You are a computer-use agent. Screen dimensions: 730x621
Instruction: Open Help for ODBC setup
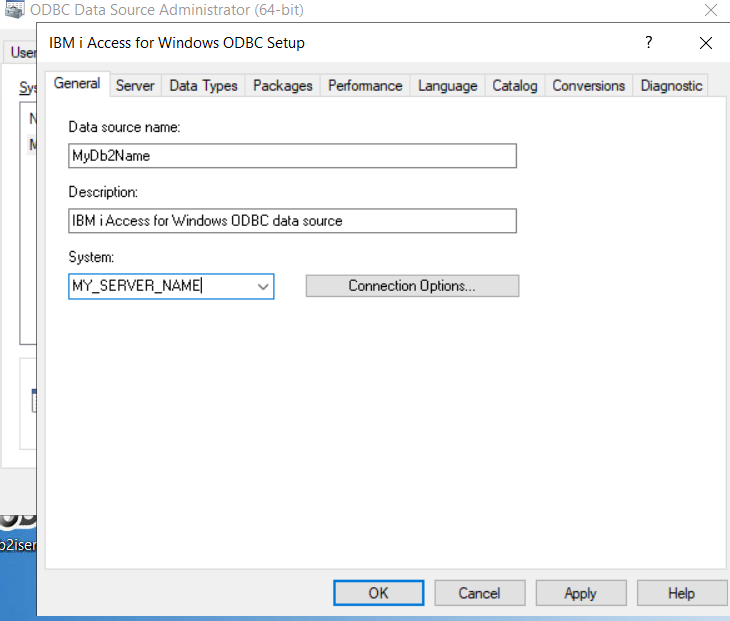682,593
